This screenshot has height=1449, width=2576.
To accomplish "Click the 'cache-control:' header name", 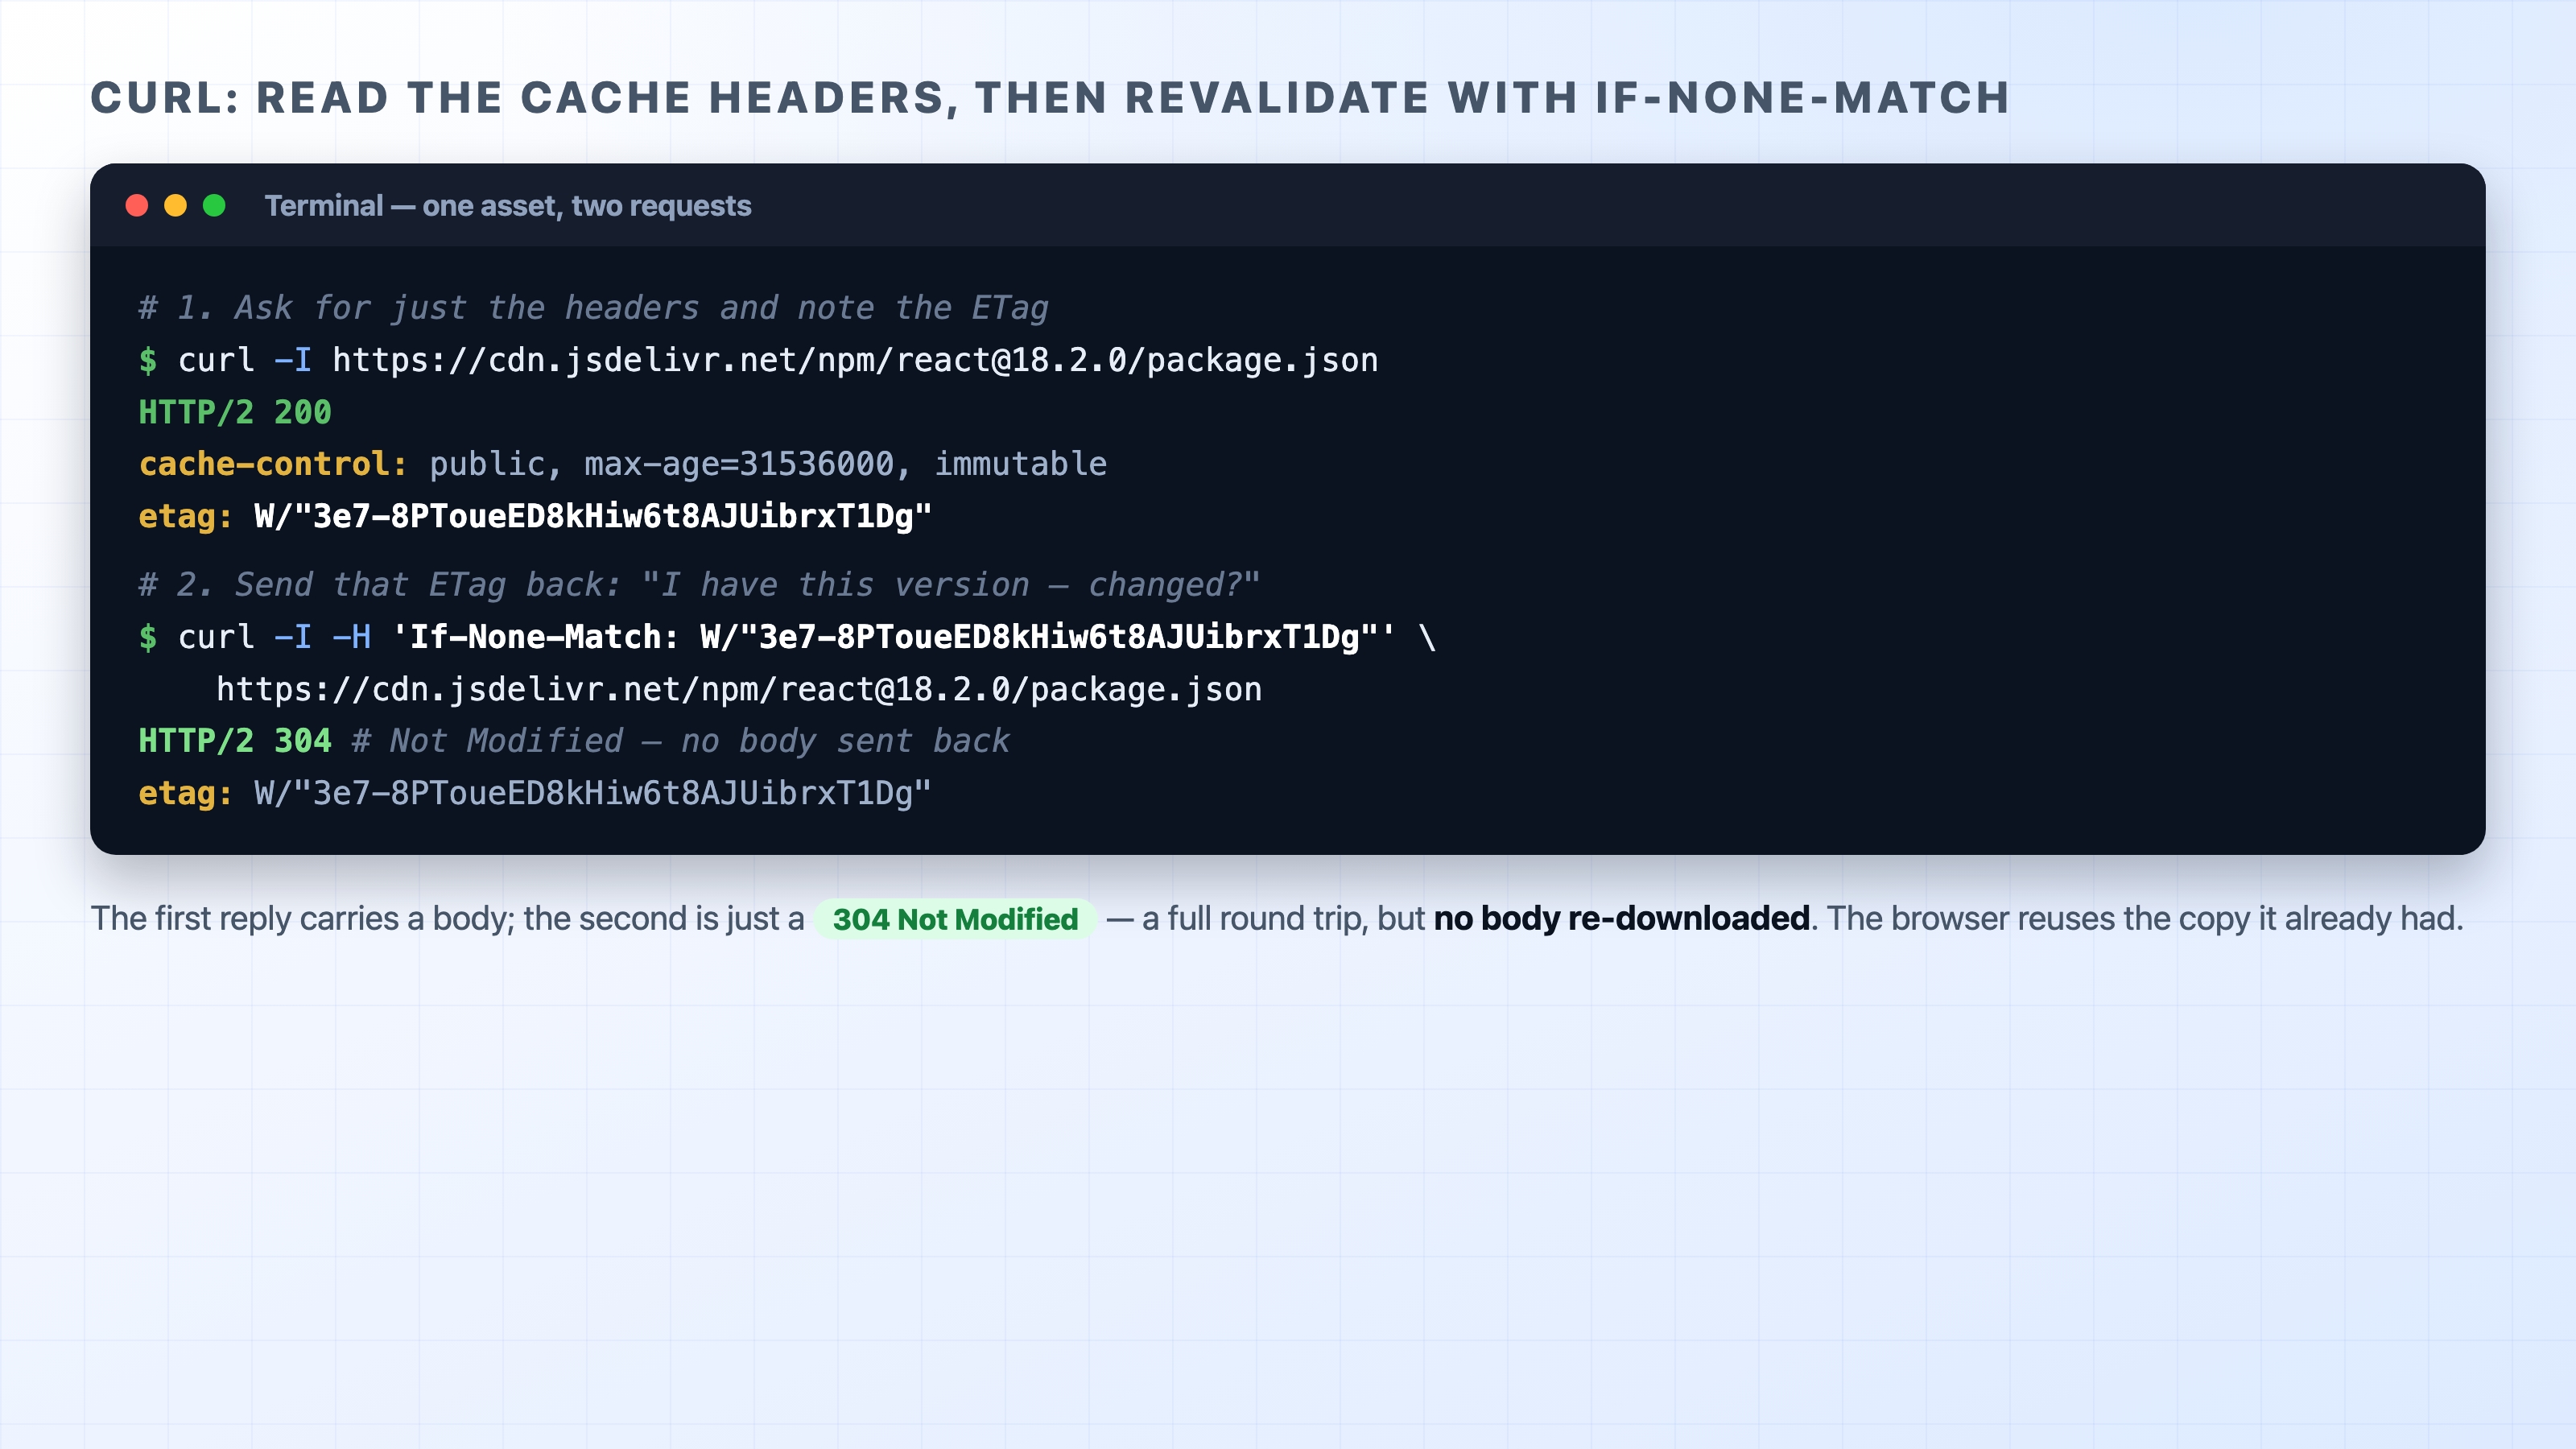I will click(273, 464).
